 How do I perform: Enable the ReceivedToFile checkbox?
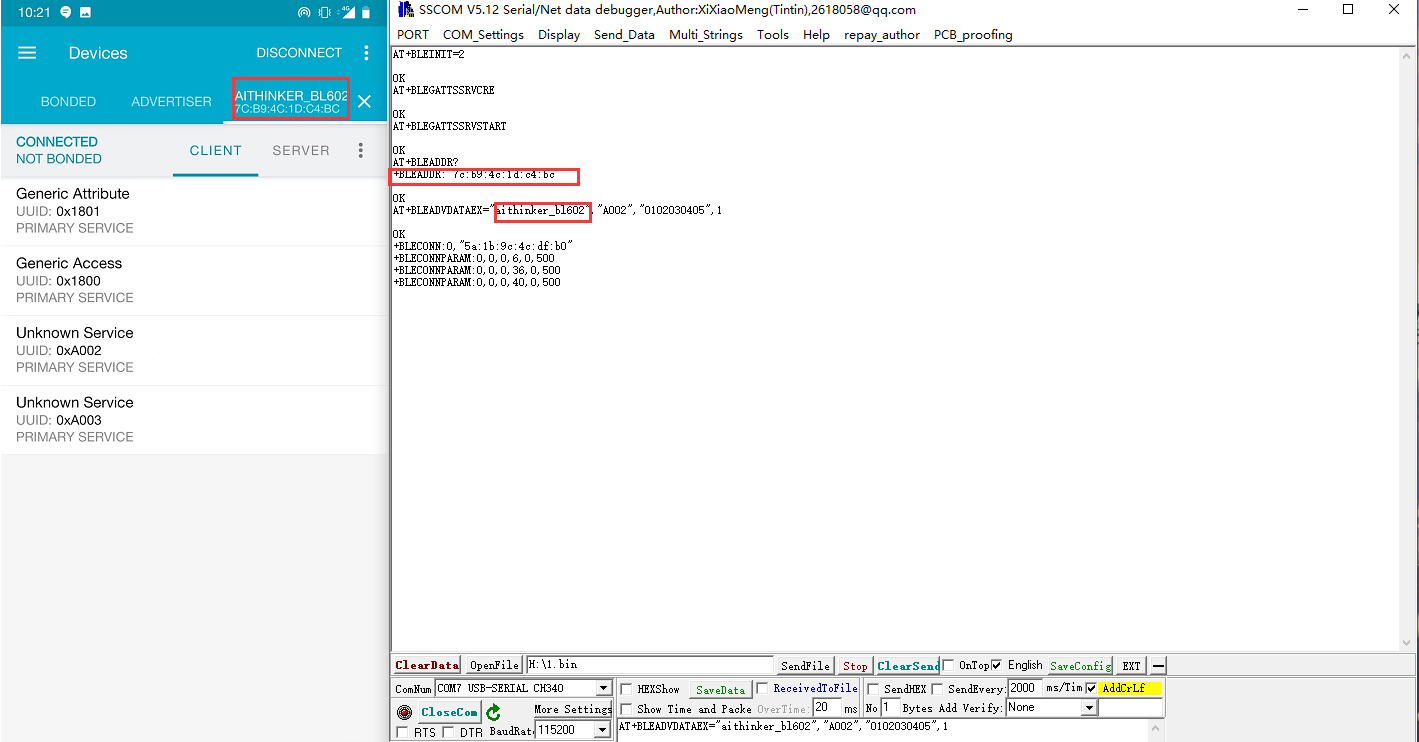762,688
